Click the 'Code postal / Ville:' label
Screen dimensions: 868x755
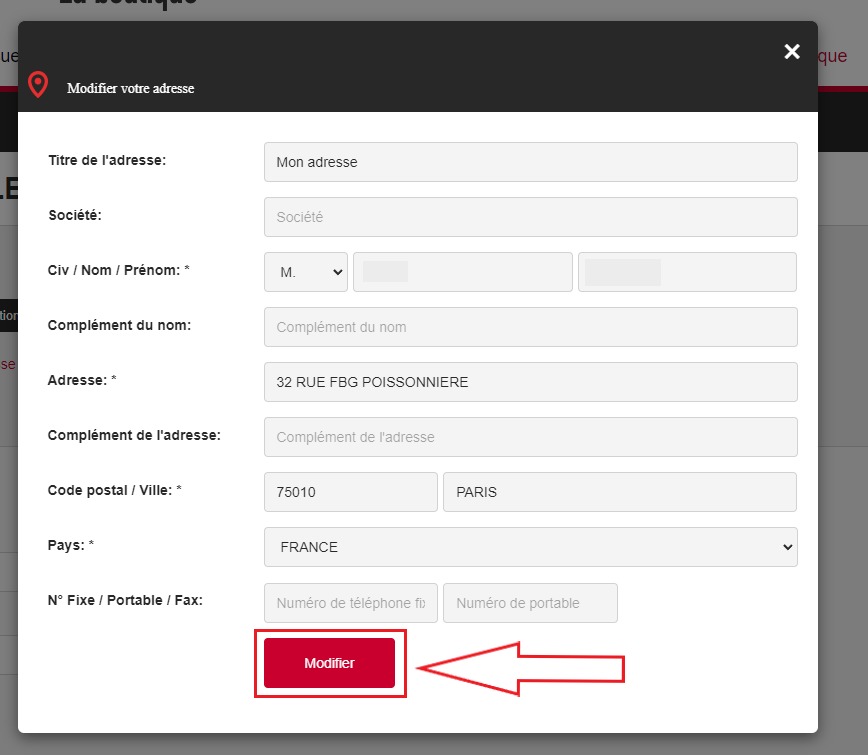[114, 490]
